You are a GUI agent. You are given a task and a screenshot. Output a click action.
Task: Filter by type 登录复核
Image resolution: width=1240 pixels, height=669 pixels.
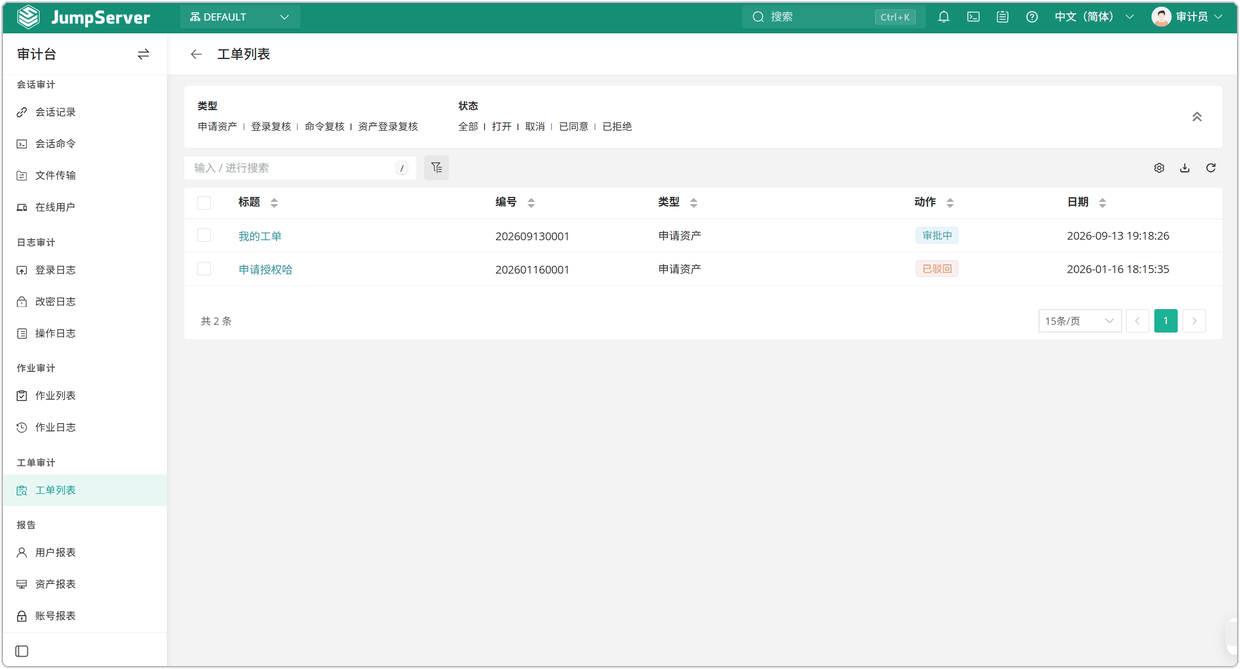pos(271,127)
